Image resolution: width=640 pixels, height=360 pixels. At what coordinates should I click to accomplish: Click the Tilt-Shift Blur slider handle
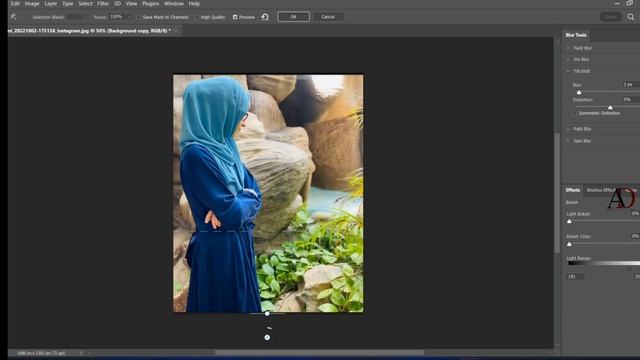[579, 92]
